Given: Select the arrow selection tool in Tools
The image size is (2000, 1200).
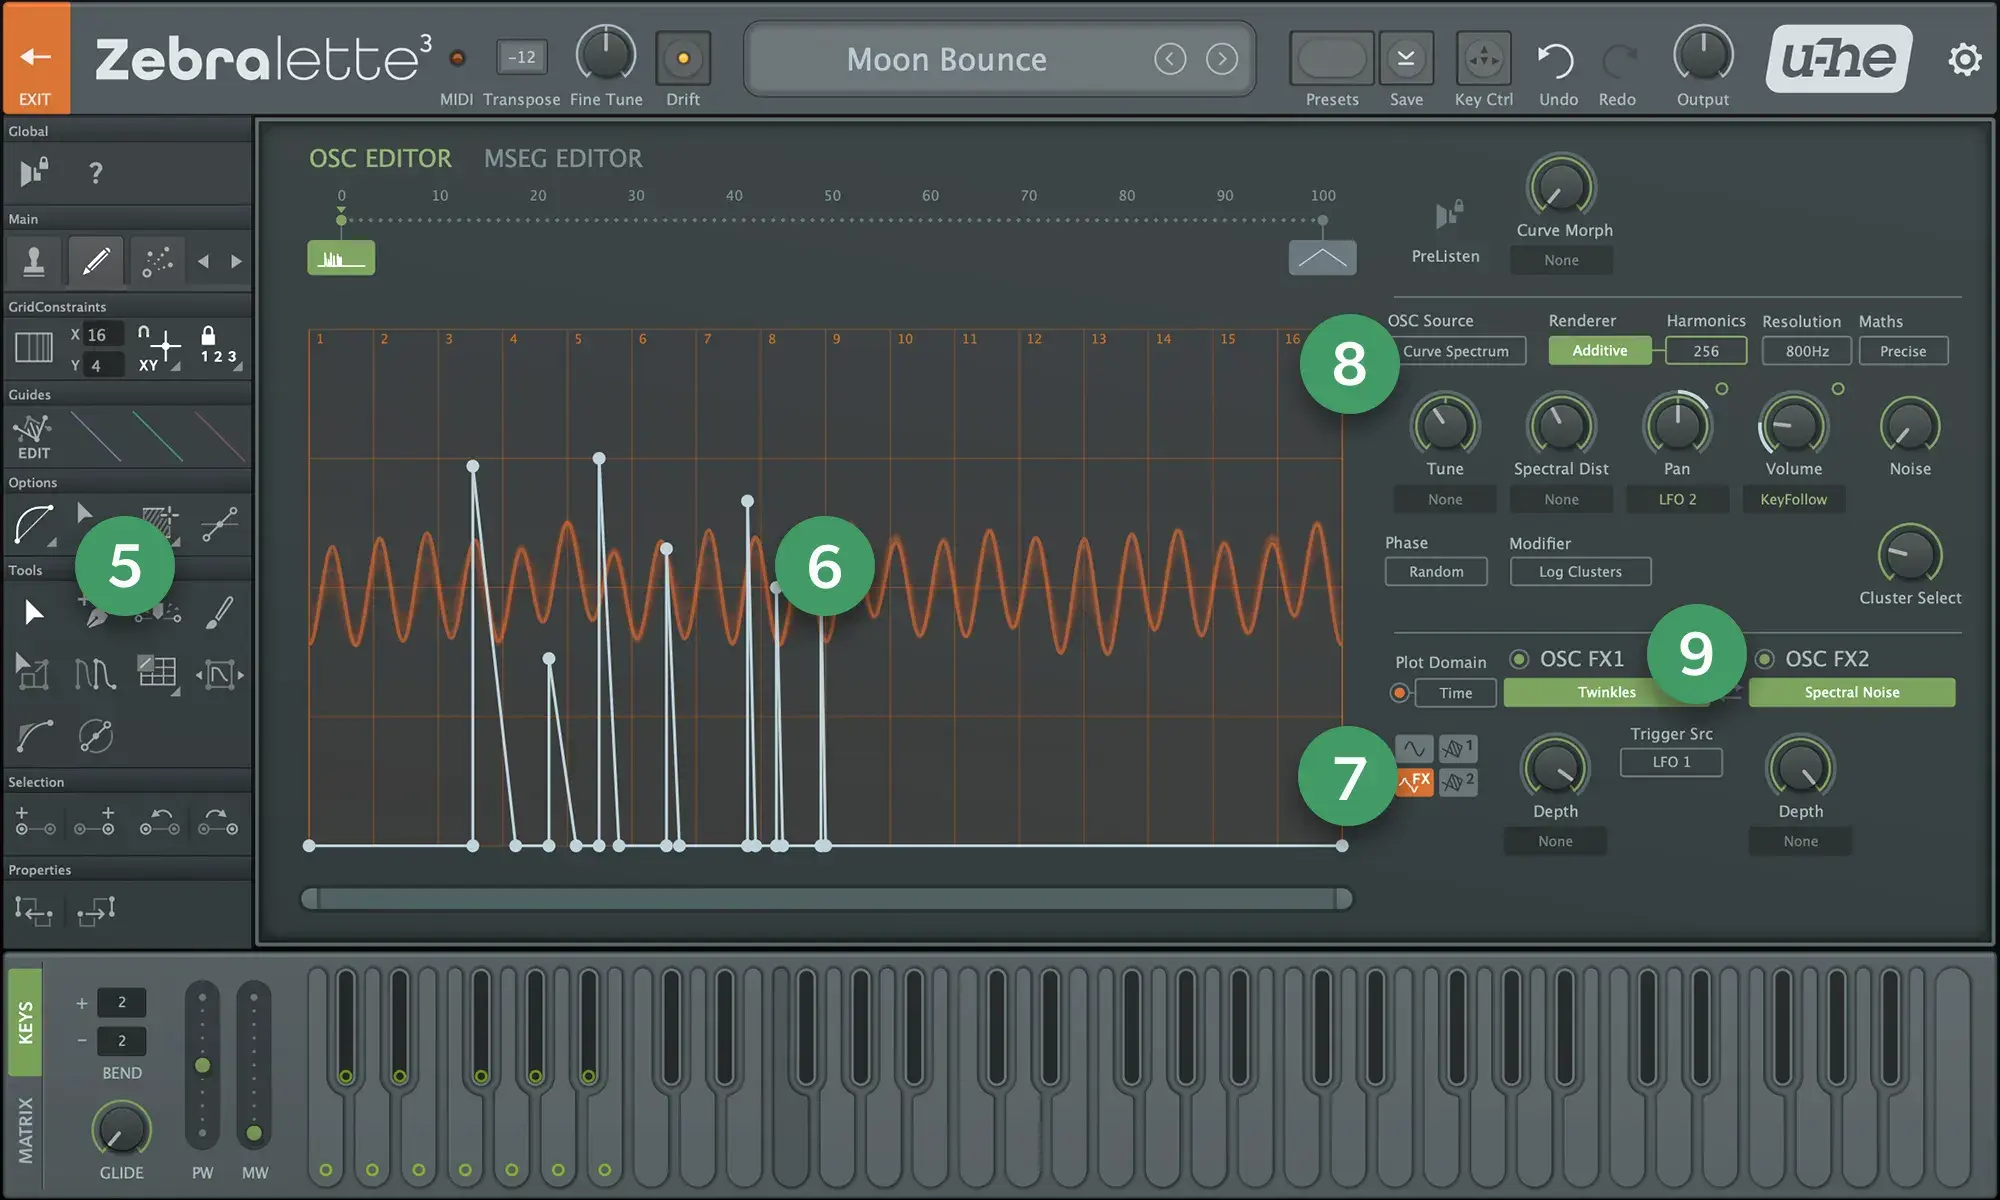Looking at the screenshot, I should (33, 612).
